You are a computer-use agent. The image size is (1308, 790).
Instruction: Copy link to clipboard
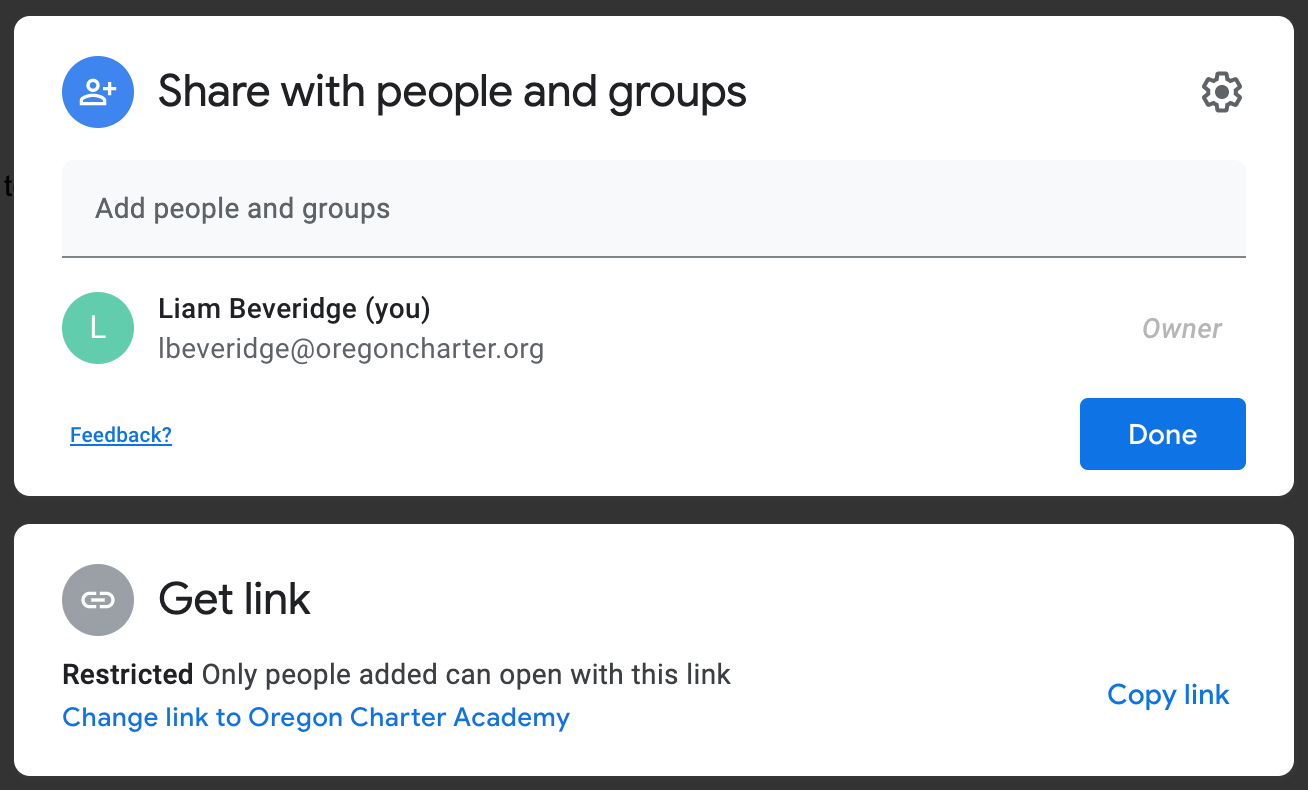pos(1168,695)
